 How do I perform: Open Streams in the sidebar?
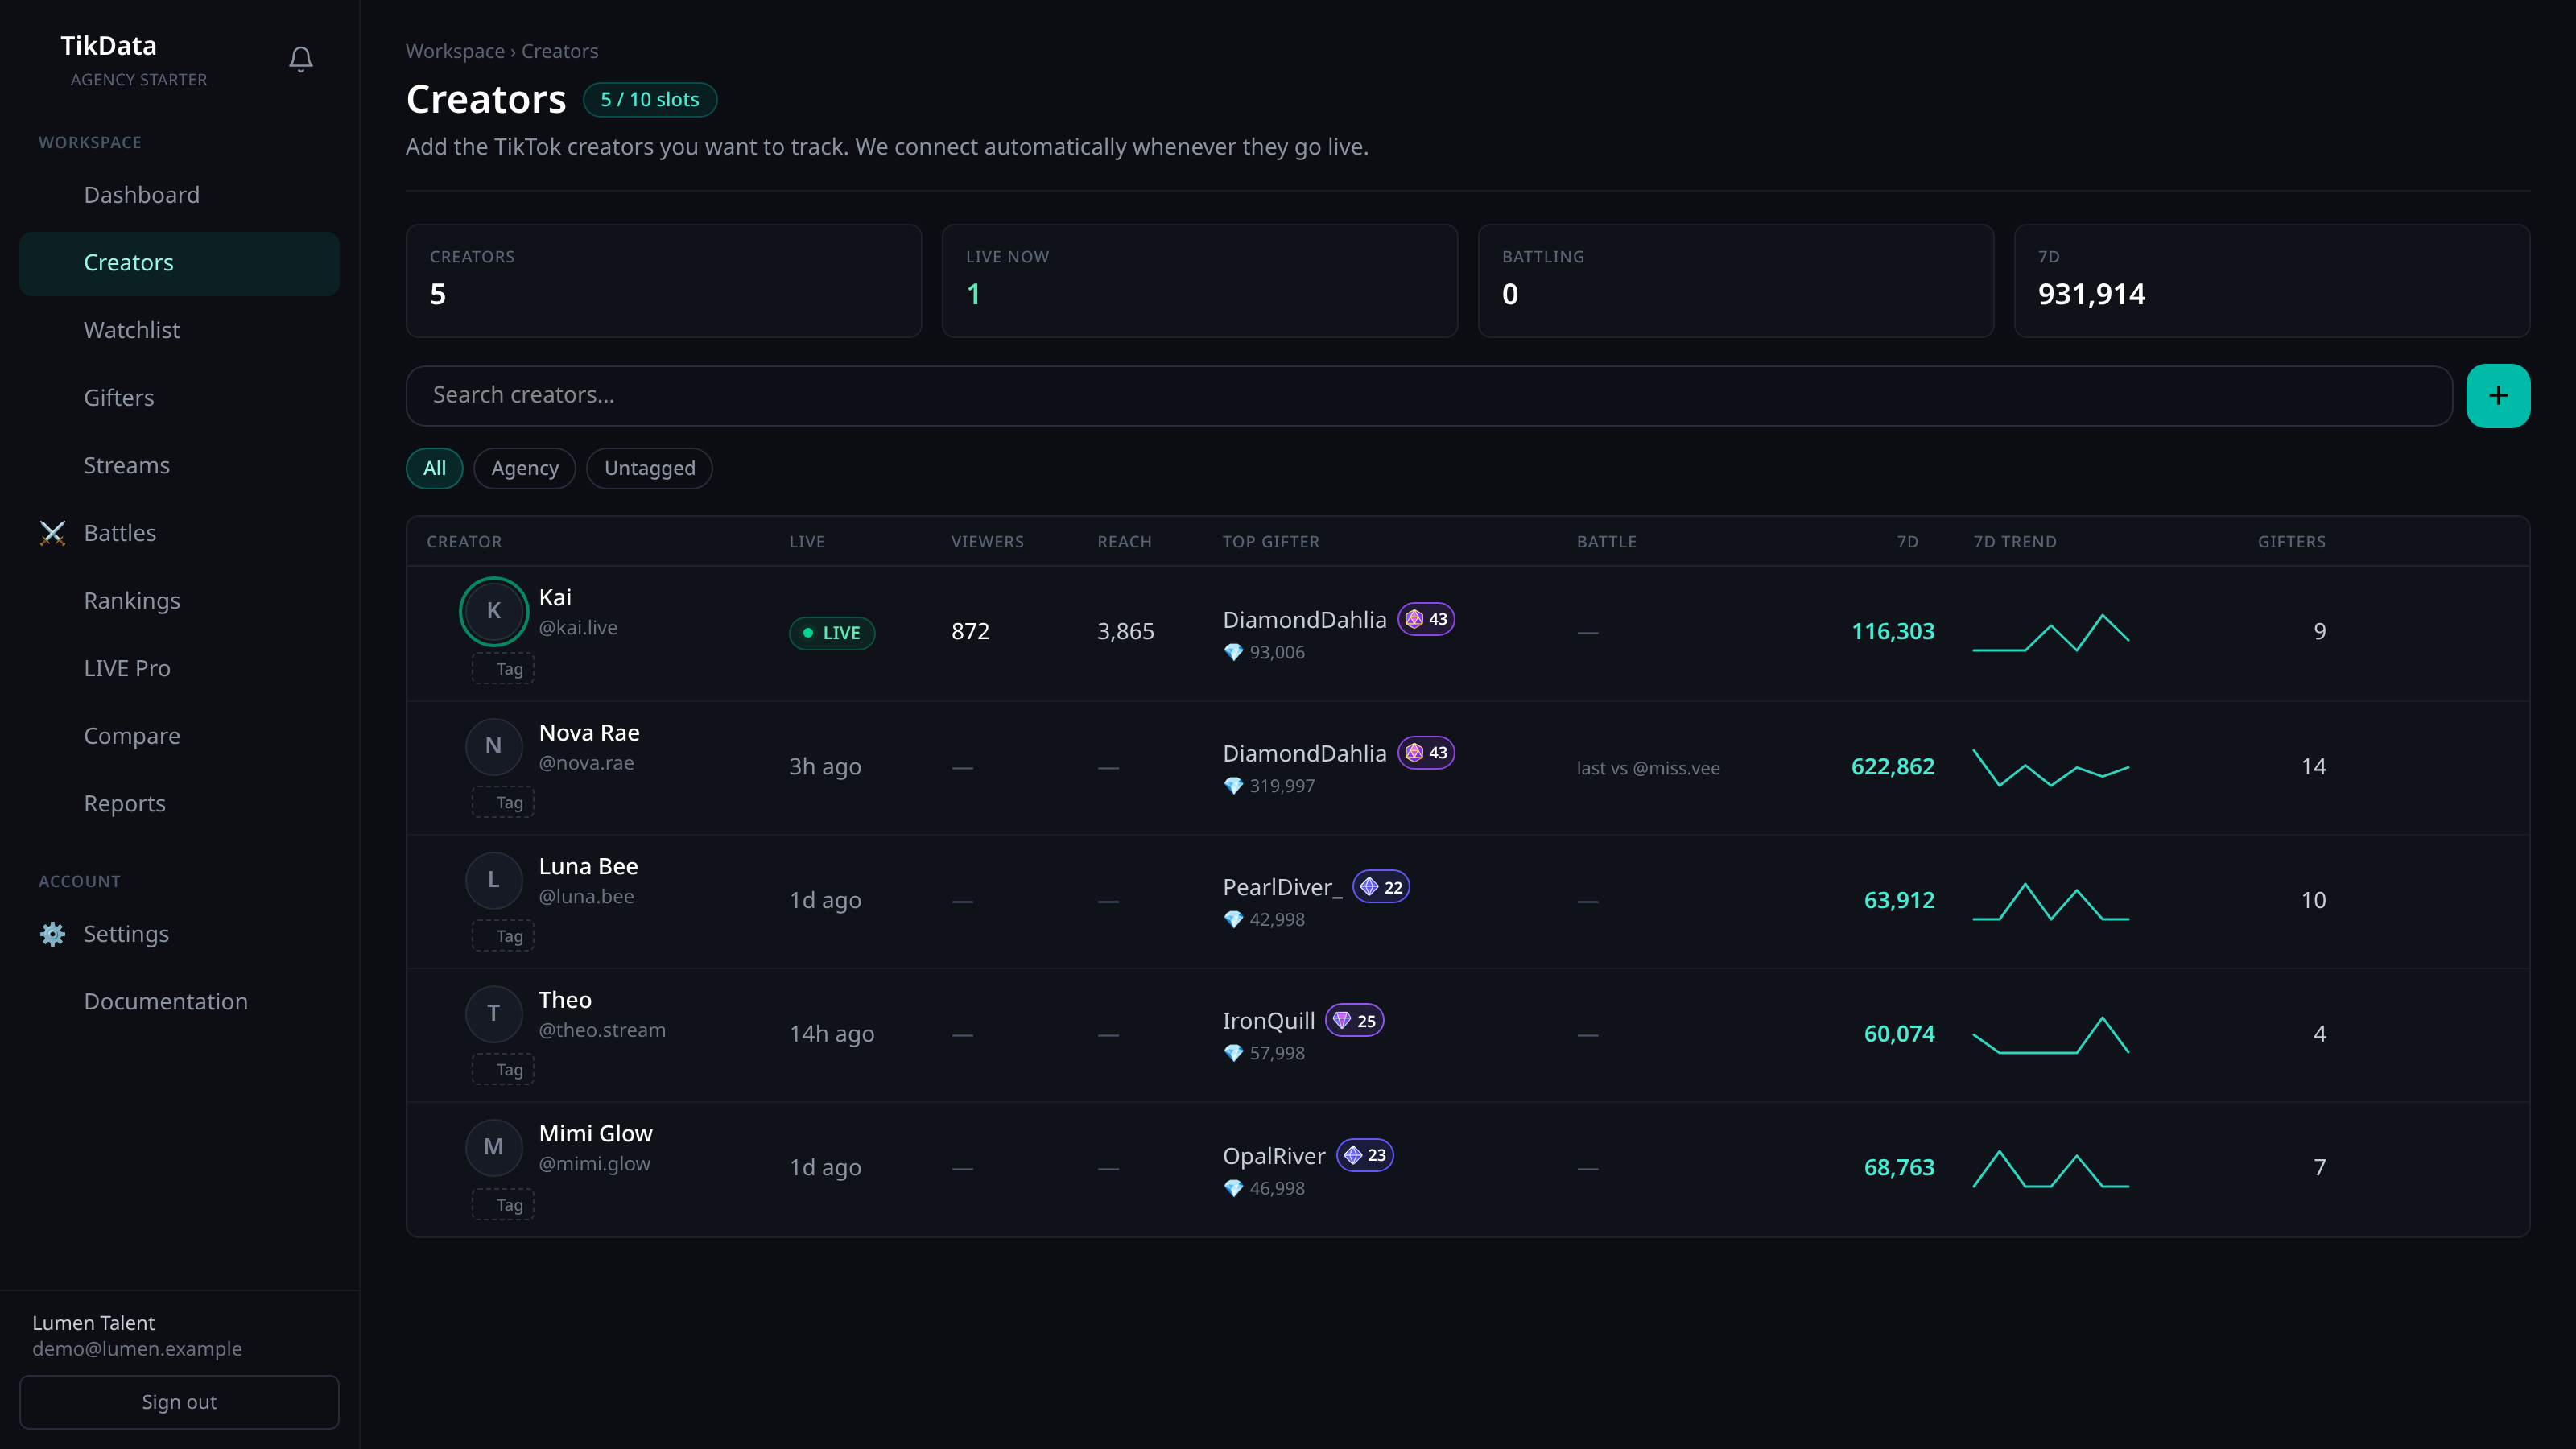coord(179,466)
